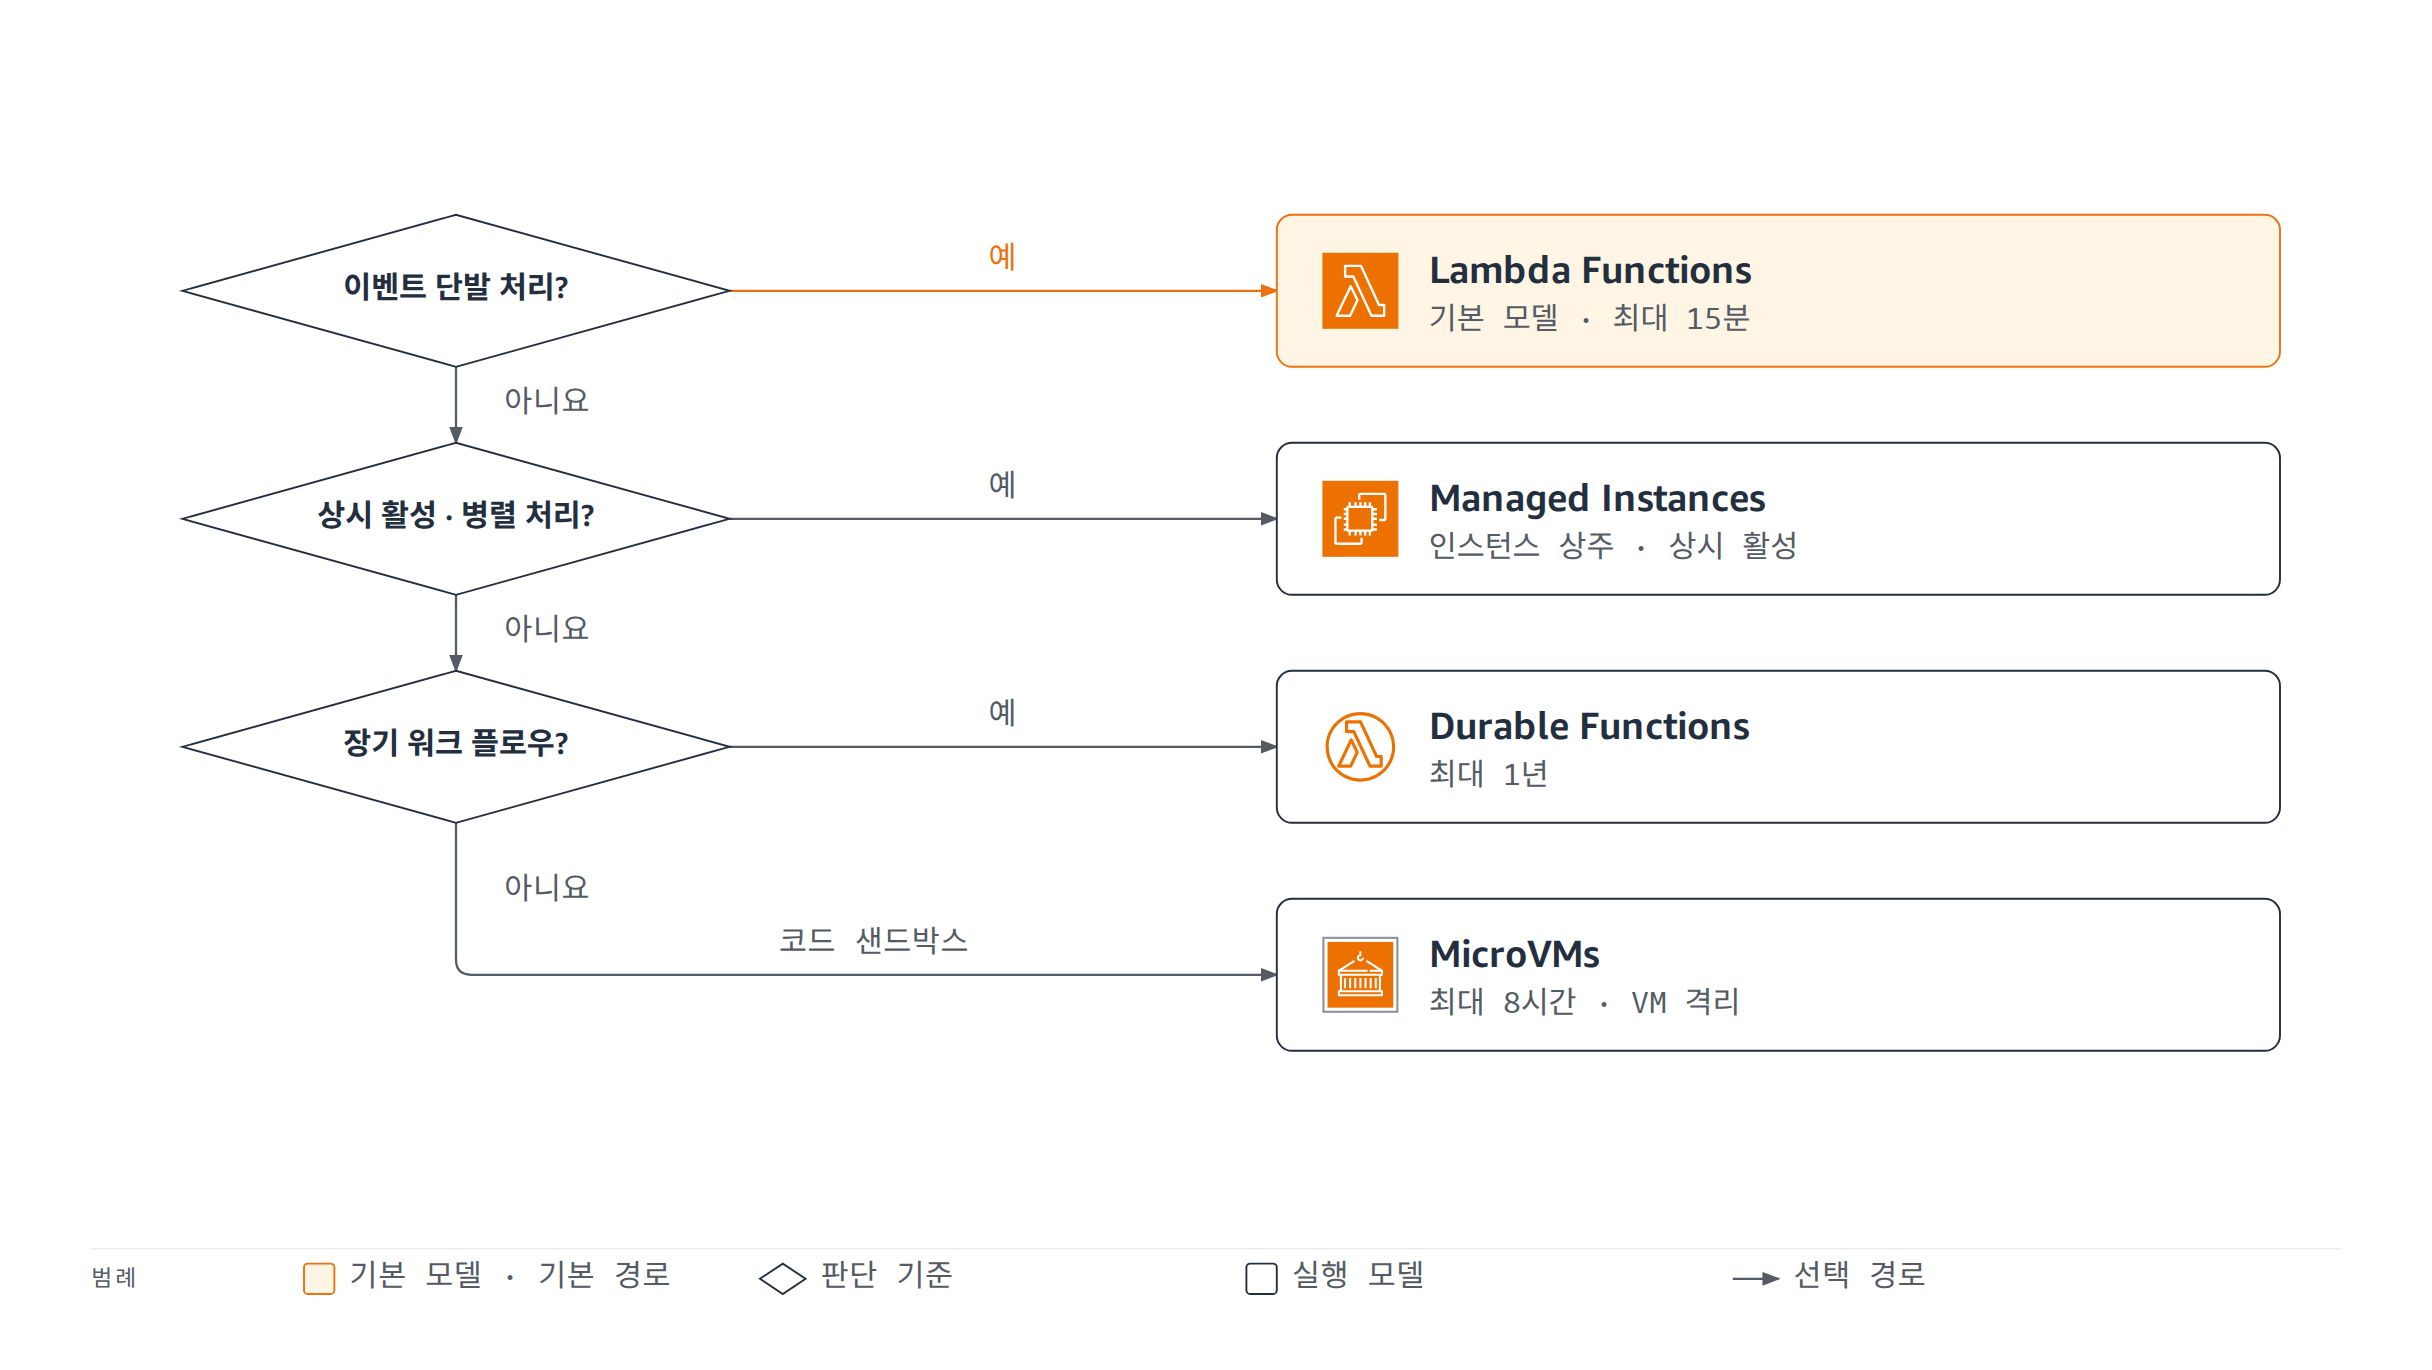Image resolution: width=2432 pixels, height=1370 pixels.
Task: Click the MicroVMs container icon
Action: point(1360,975)
